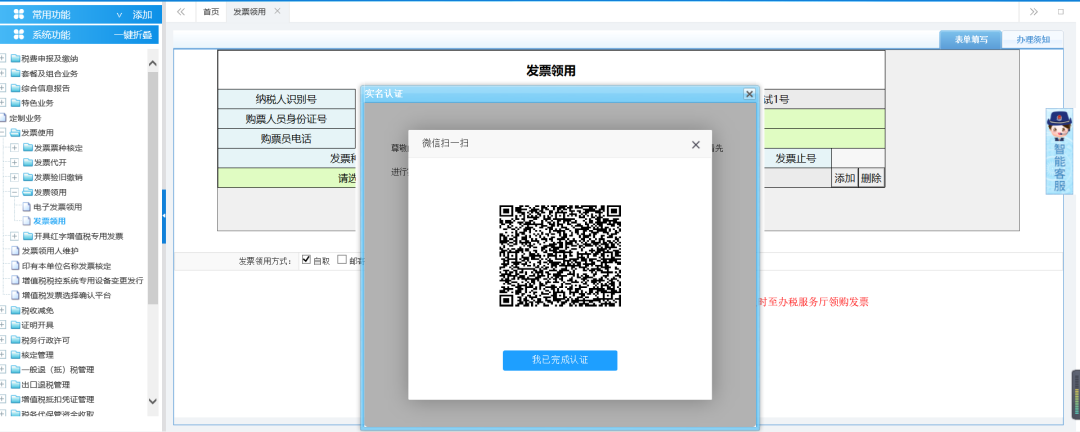Select the highlighted 发票领用 leaf item
Viewport: 1080px width, 432px height.
tap(50, 221)
